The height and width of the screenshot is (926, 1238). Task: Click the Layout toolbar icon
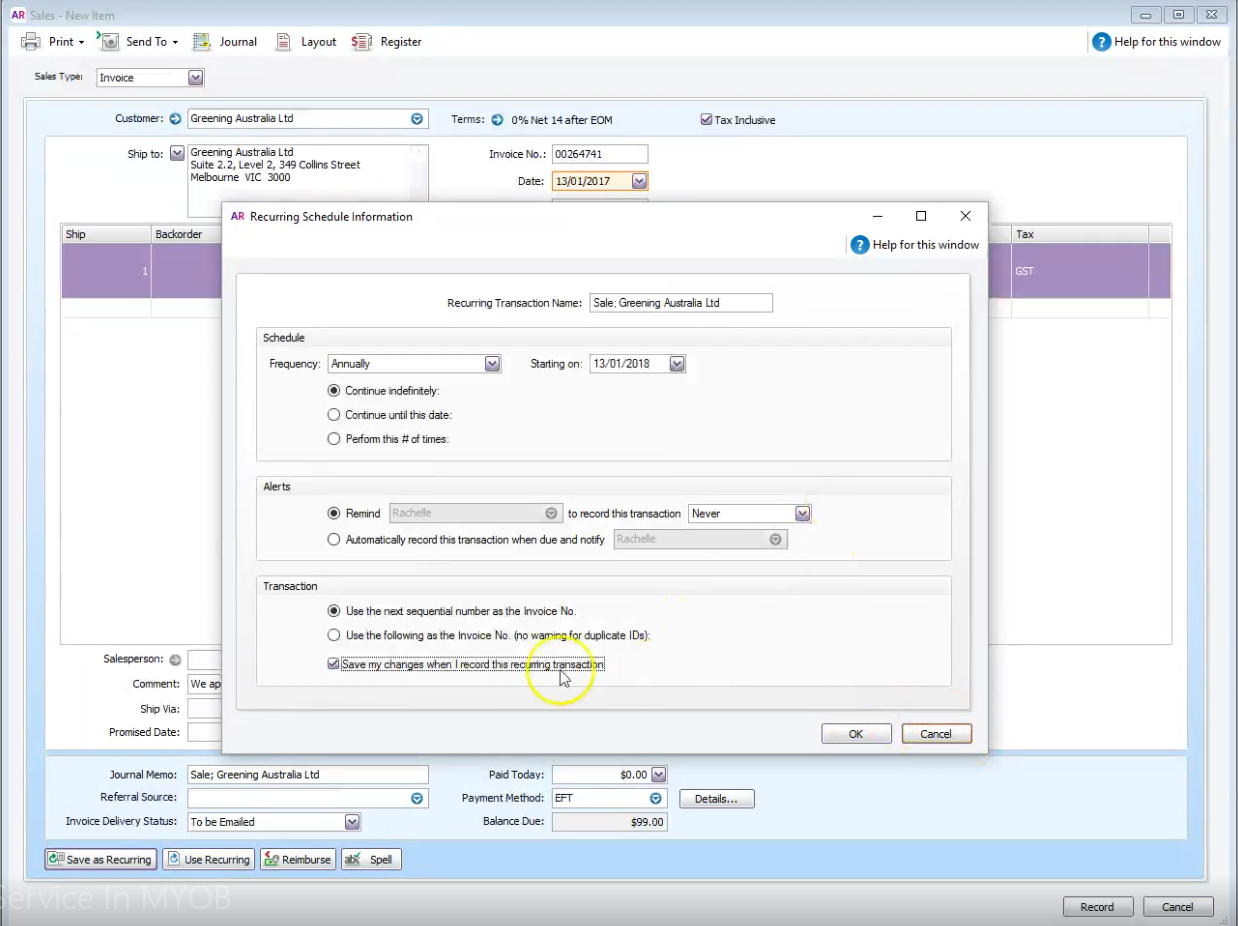[306, 42]
